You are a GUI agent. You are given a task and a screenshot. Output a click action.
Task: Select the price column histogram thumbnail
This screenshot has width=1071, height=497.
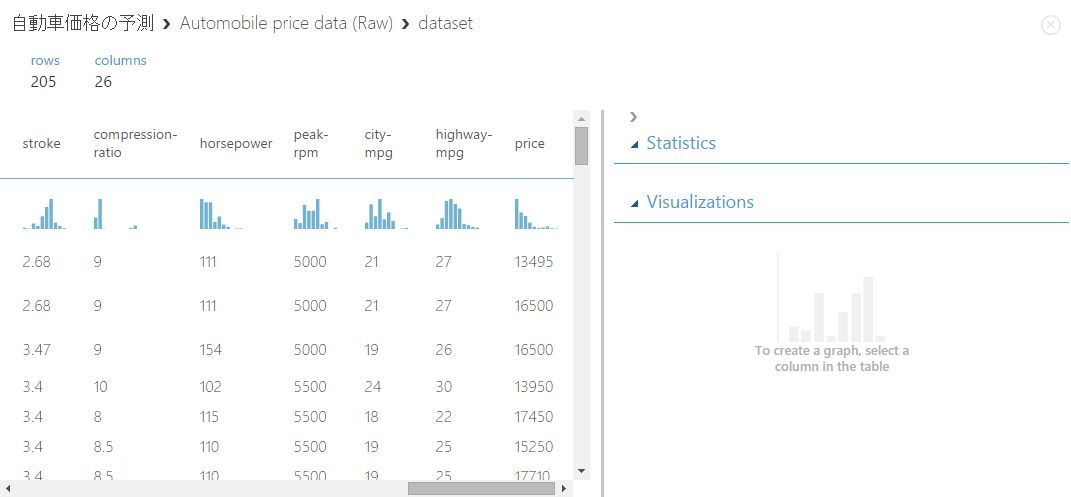pyautogui.click(x=534, y=215)
